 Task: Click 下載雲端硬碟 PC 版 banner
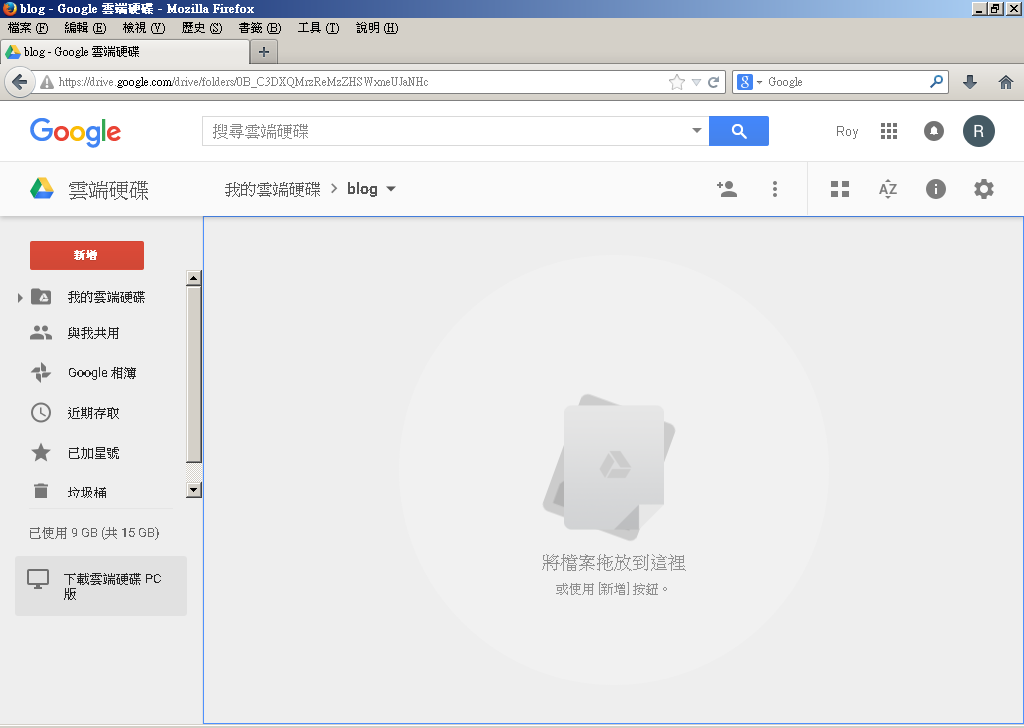(x=101, y=586)
